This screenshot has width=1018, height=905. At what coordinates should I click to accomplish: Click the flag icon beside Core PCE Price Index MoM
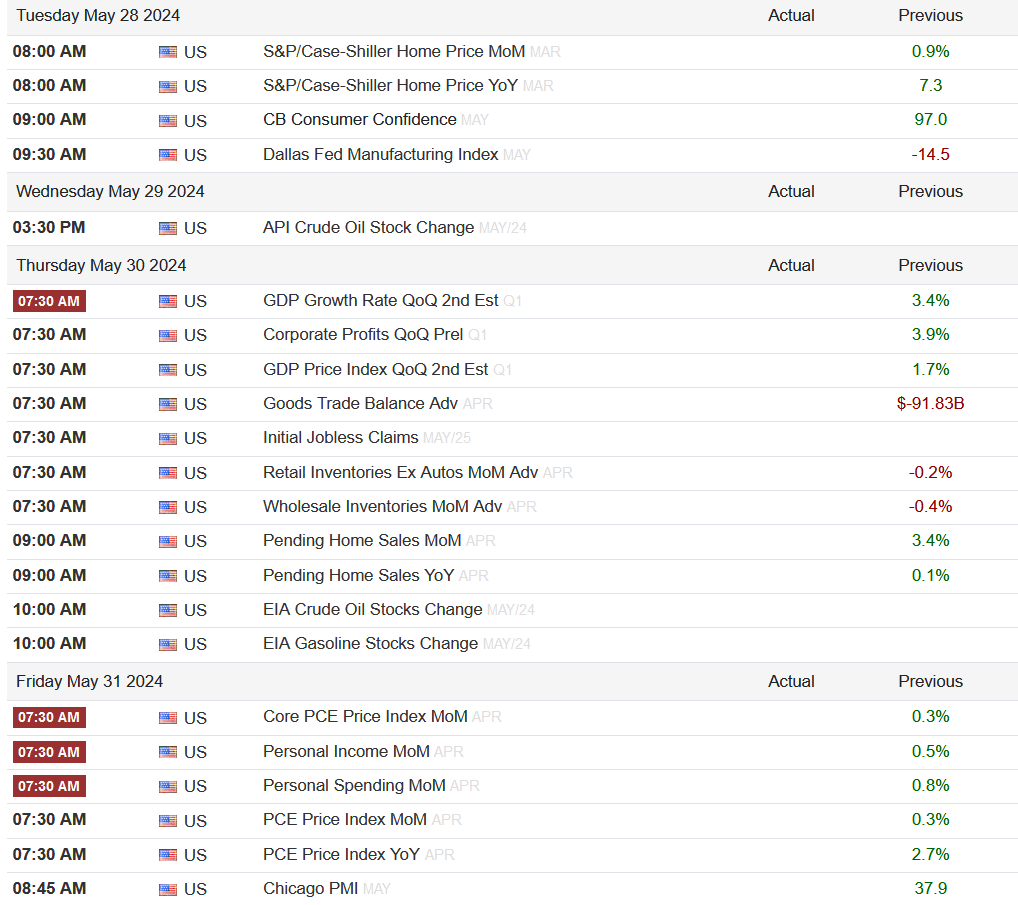click(x=168, y=718)
